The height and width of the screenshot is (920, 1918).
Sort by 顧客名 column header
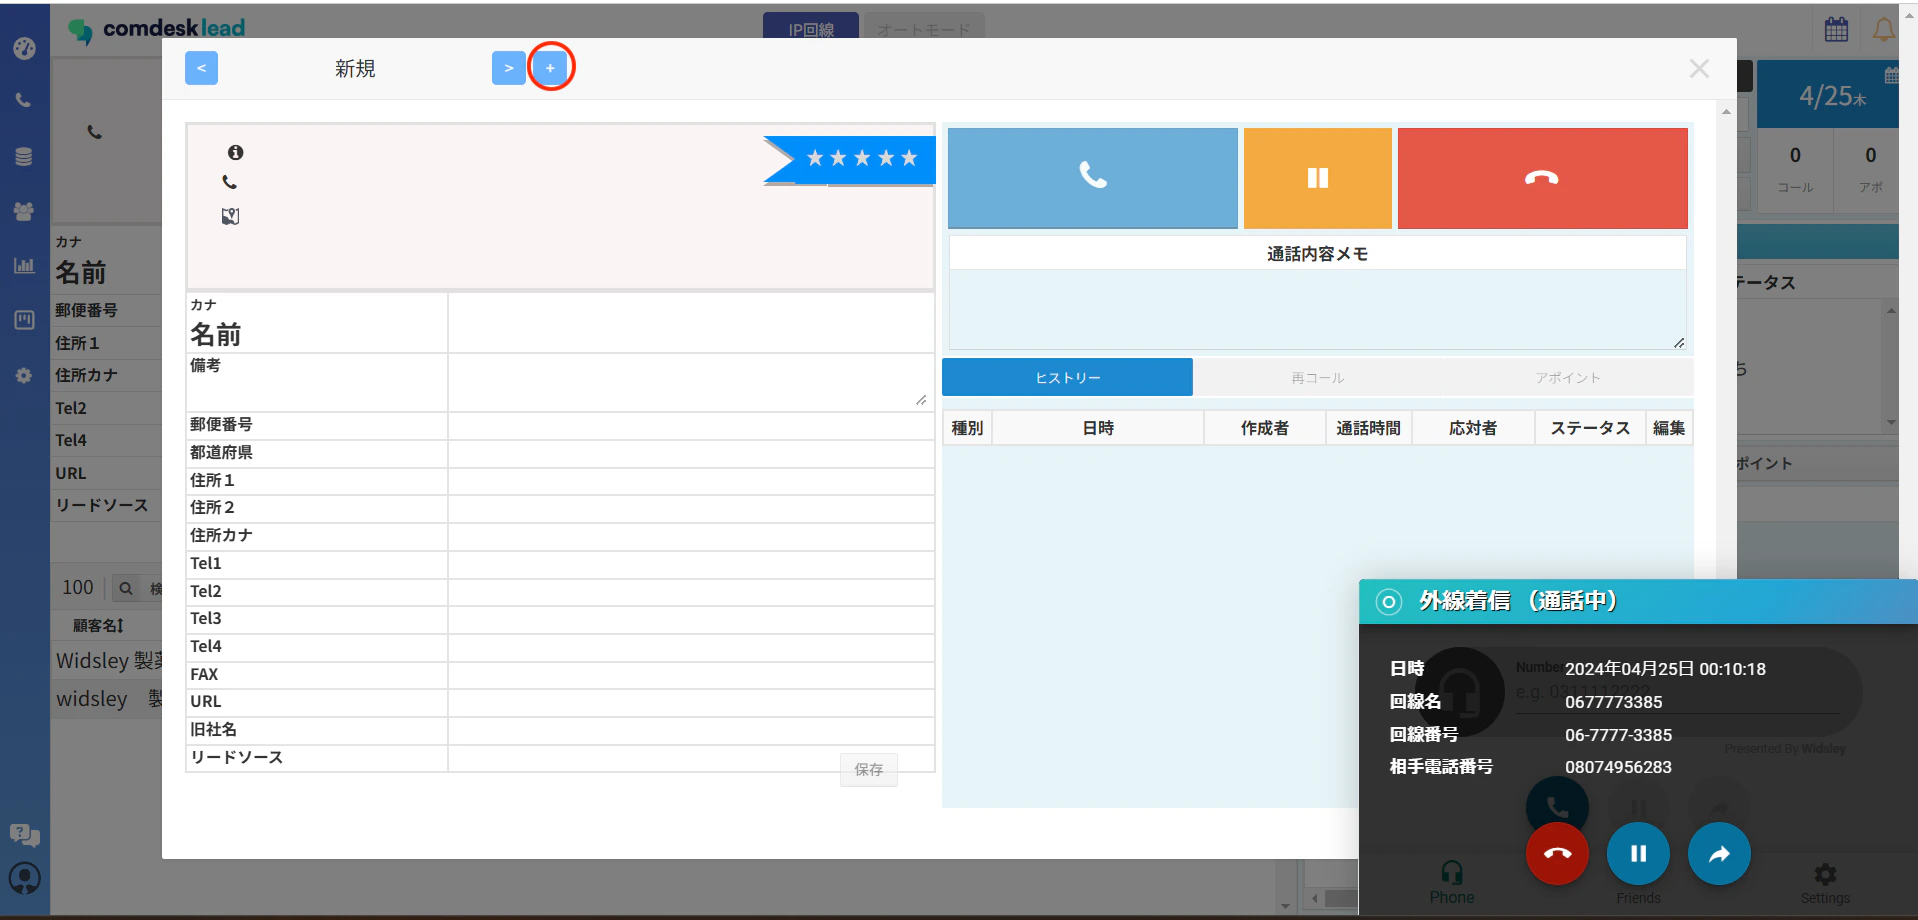click(x=98, y=625)
